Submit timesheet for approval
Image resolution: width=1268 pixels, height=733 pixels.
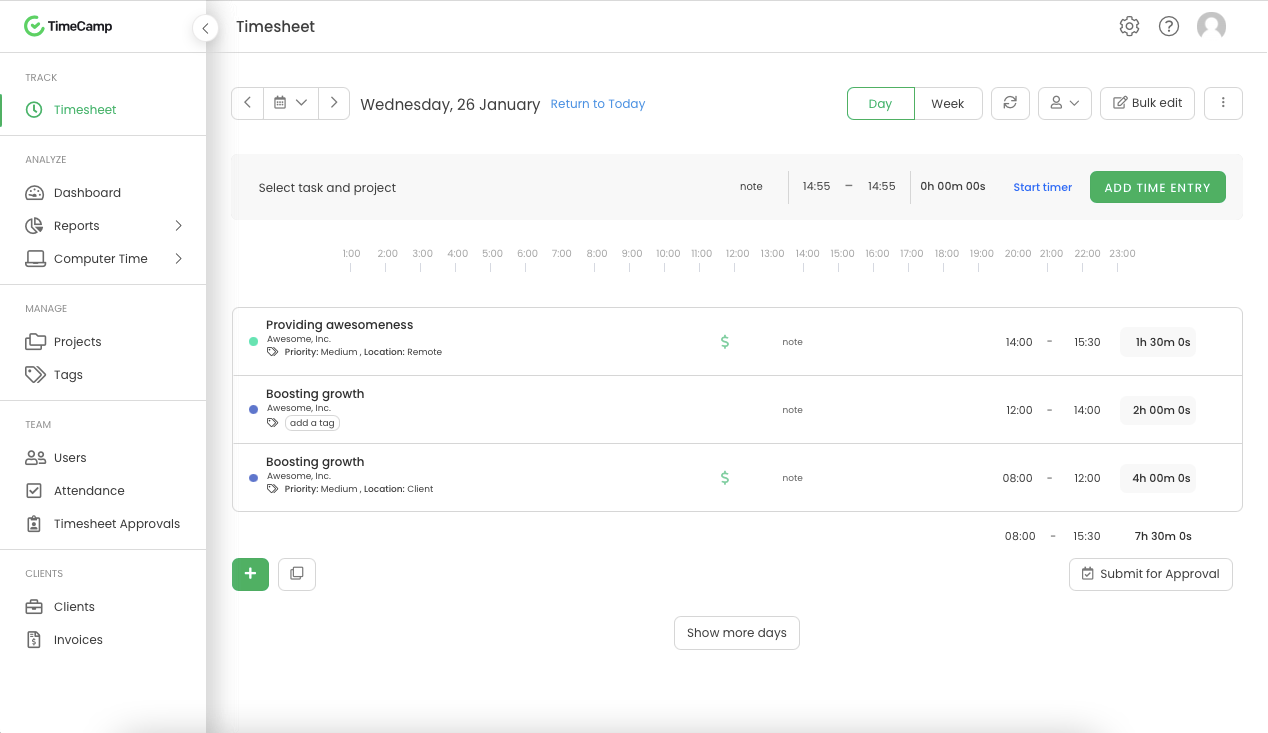(x=1150, y=574)
